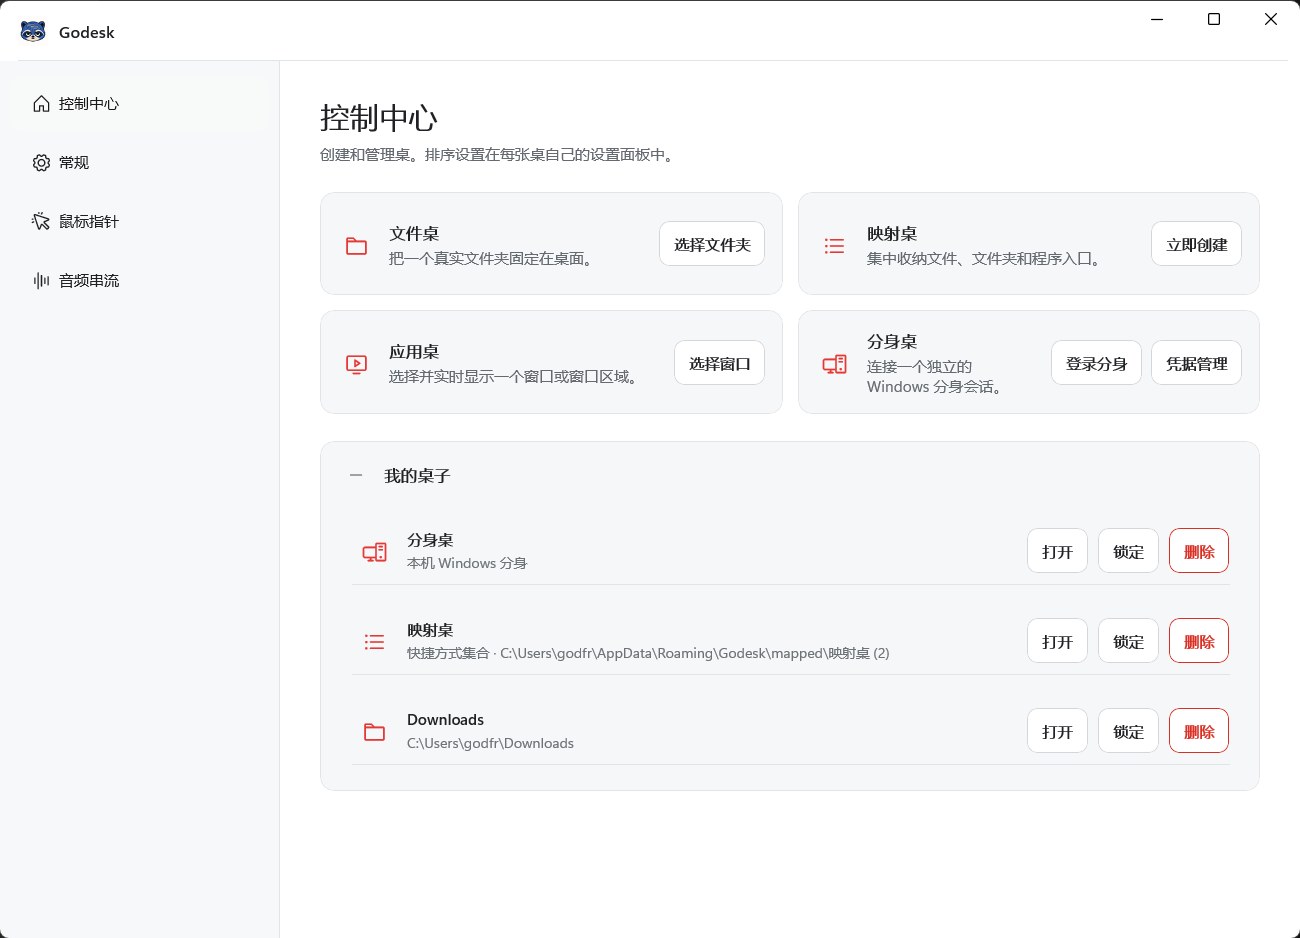1300x938 pixels.
Task: Click the list icon of the 快捷方式集合 row
Action: (x=375, y=642)
